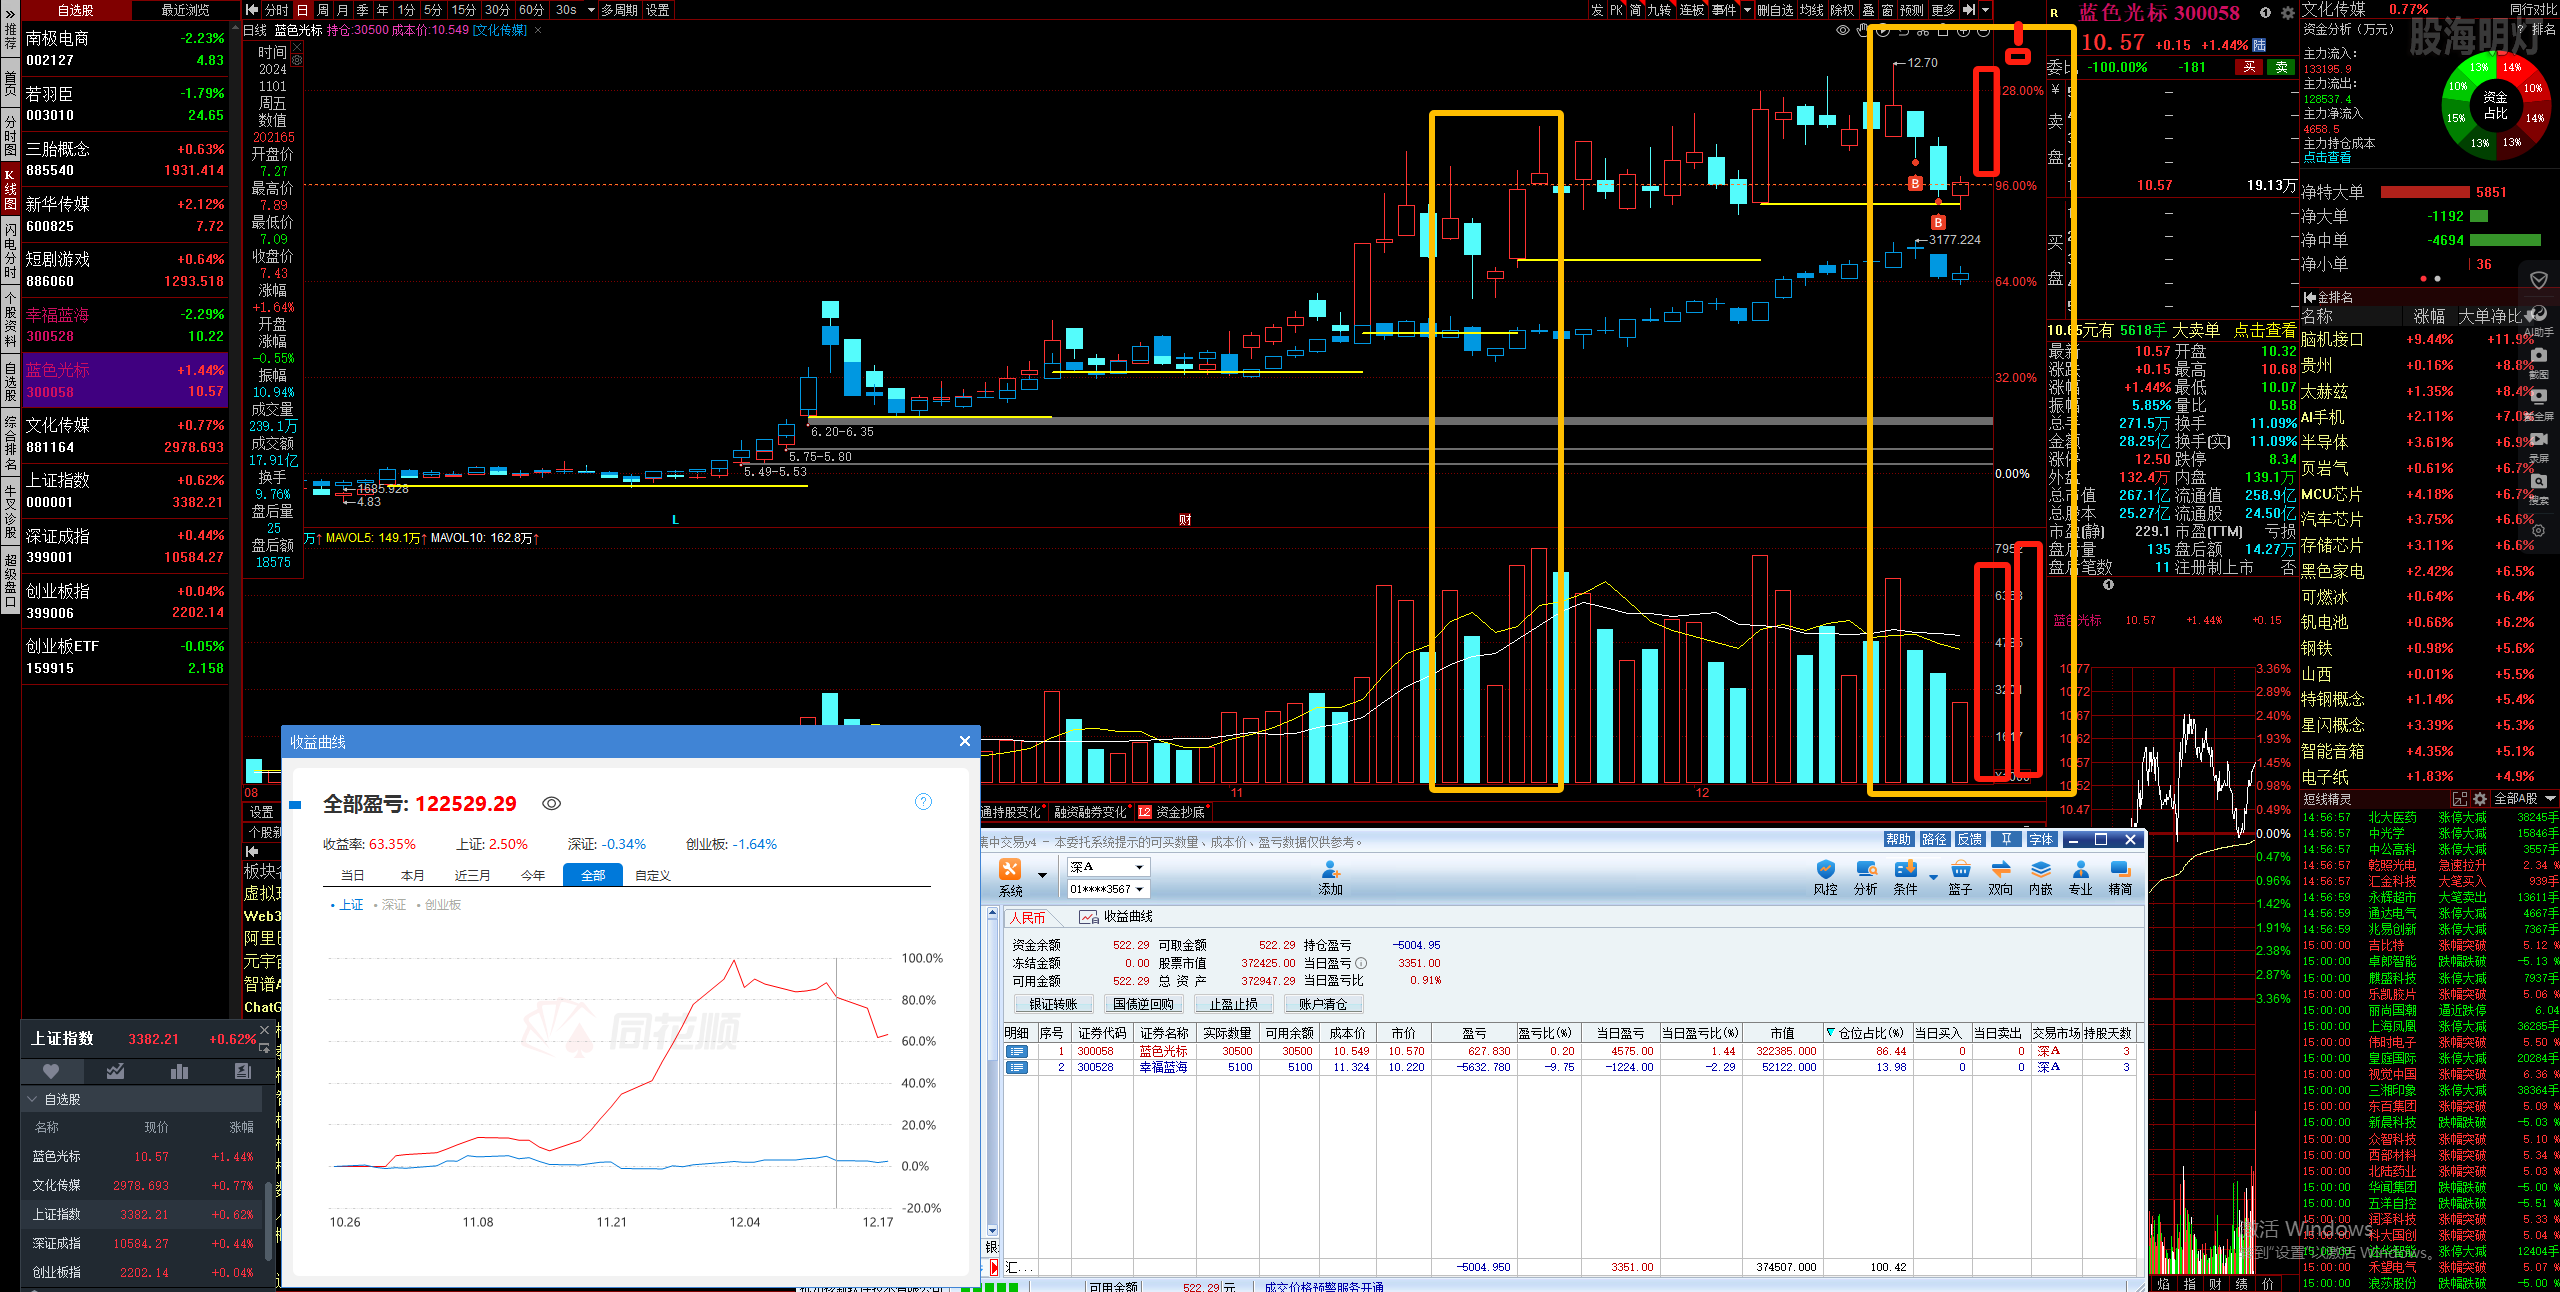Toggle profit visibility eye in 收益曲线 dialog
The image size is (2560, 1292).
(x=551, y=803)
